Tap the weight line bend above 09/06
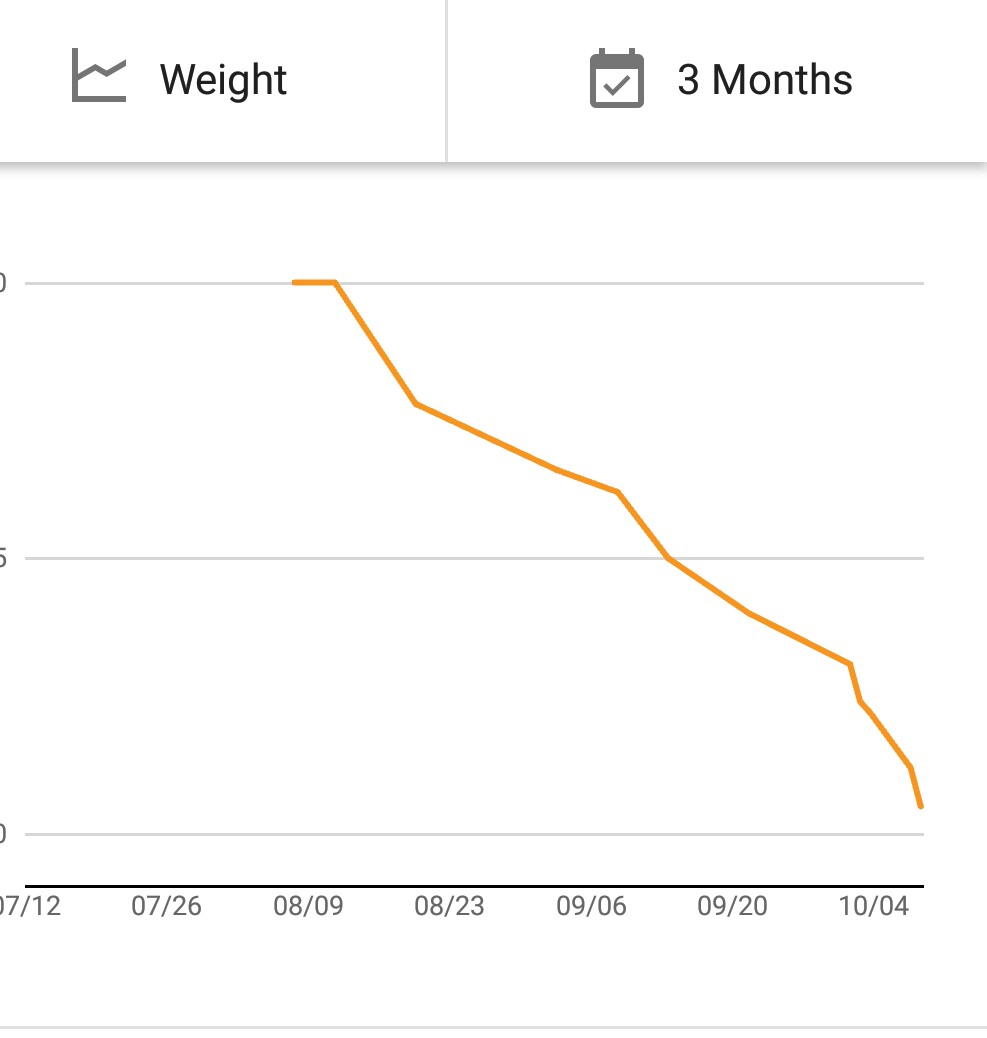Viewport: 987px width, 1038px height. pyautogui.click(x=618, y=492)
